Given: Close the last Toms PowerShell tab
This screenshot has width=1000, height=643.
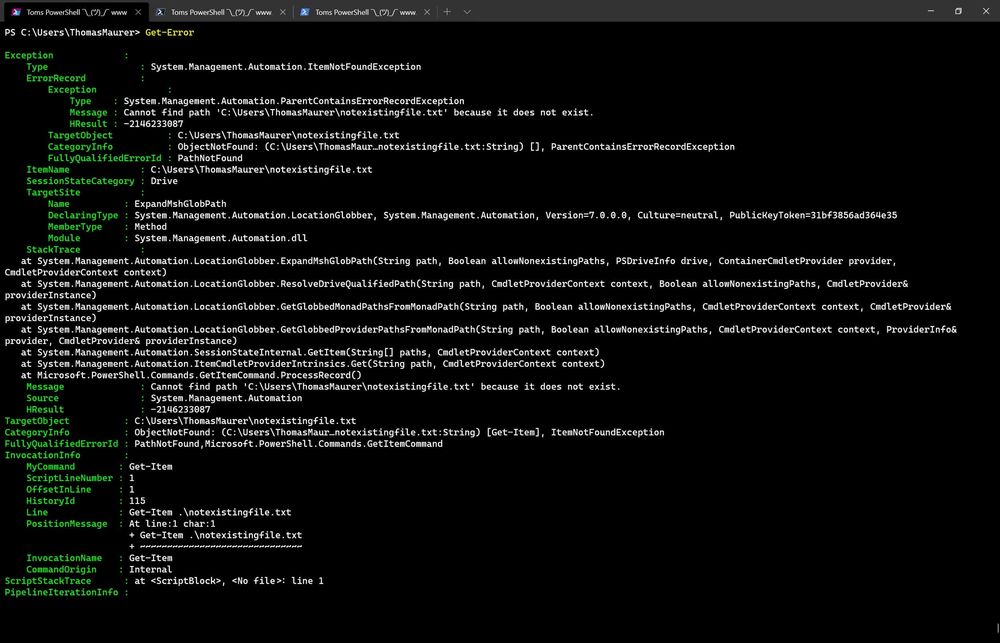Looking at the screenshot, I should pos(427,12).
